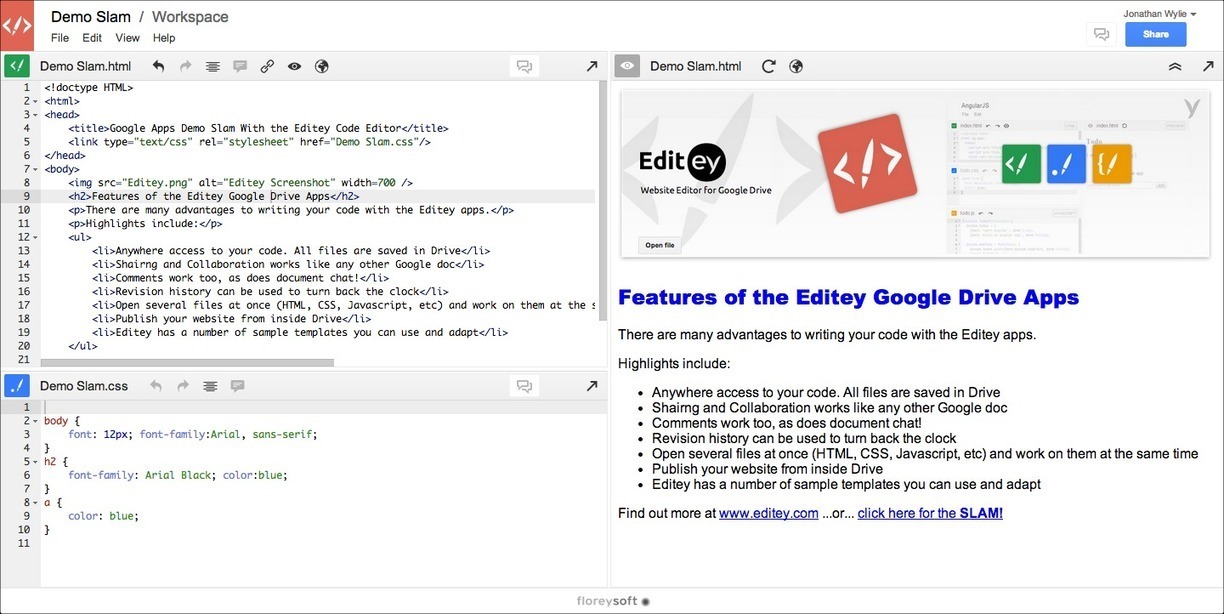Pop out the preview pane with arrow icon
This screenshot has height=614, width=1224.
pyautogui.click(x=1207, y=67)
